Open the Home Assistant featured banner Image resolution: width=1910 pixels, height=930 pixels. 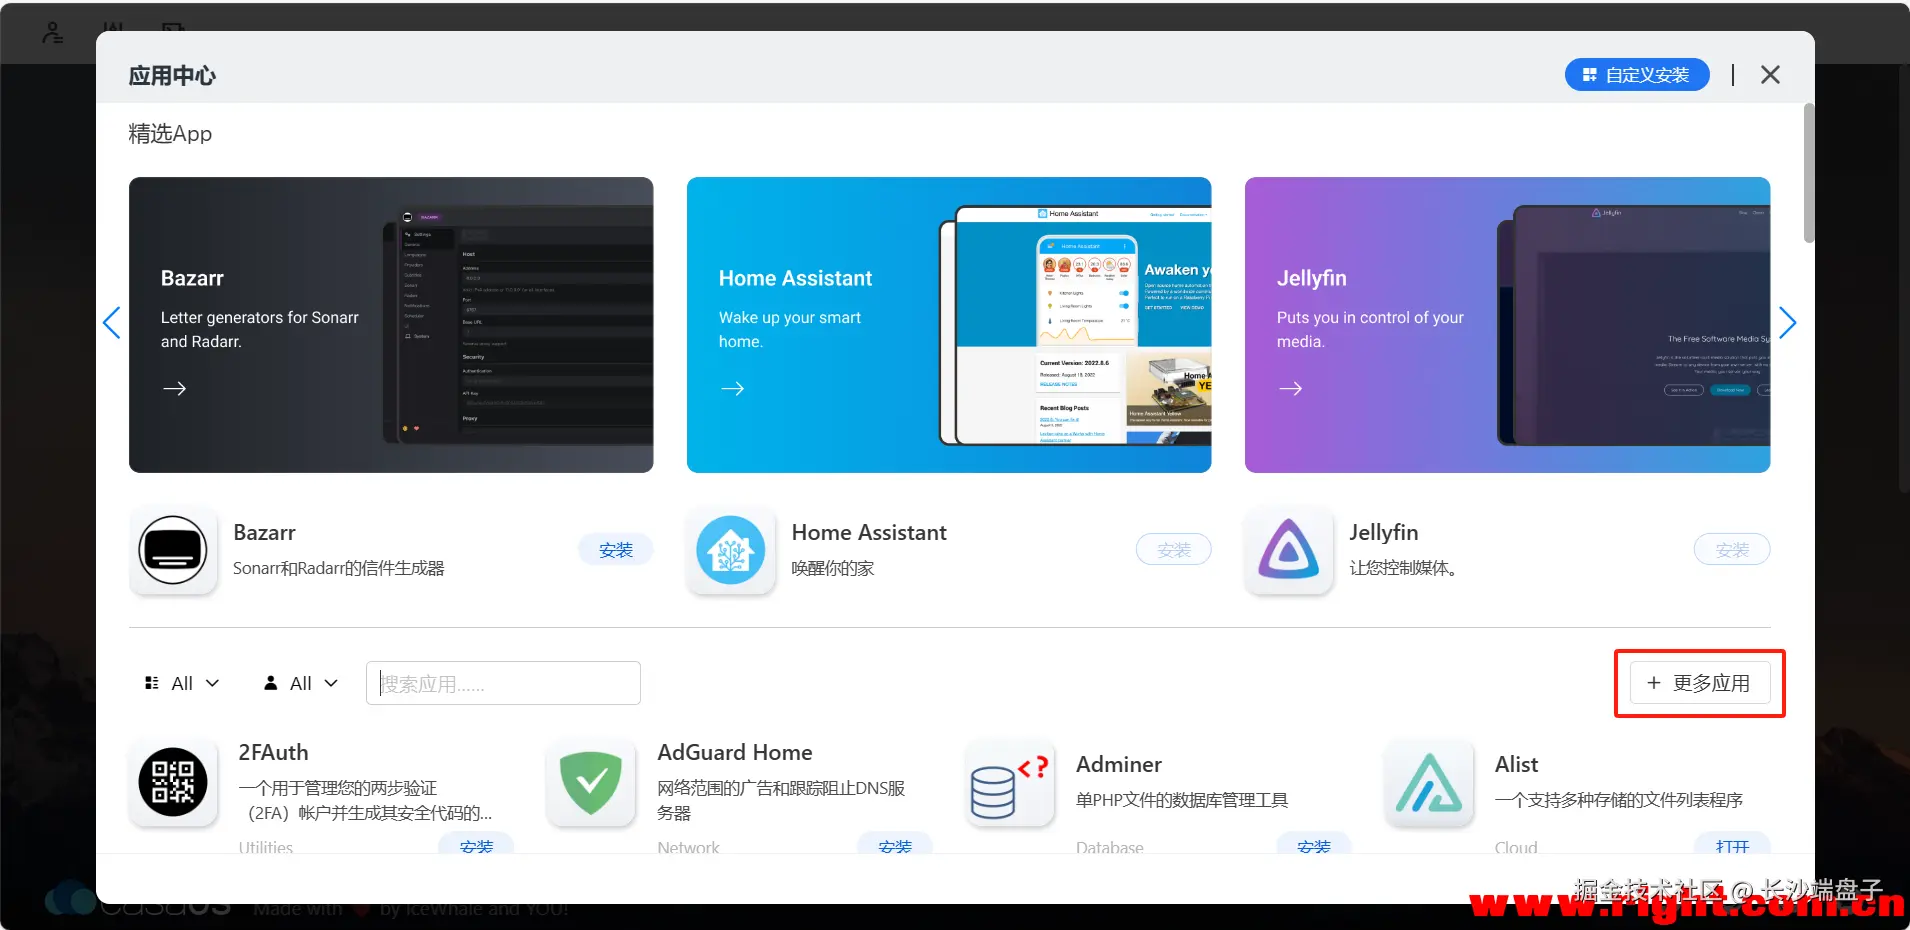(949, 325)
